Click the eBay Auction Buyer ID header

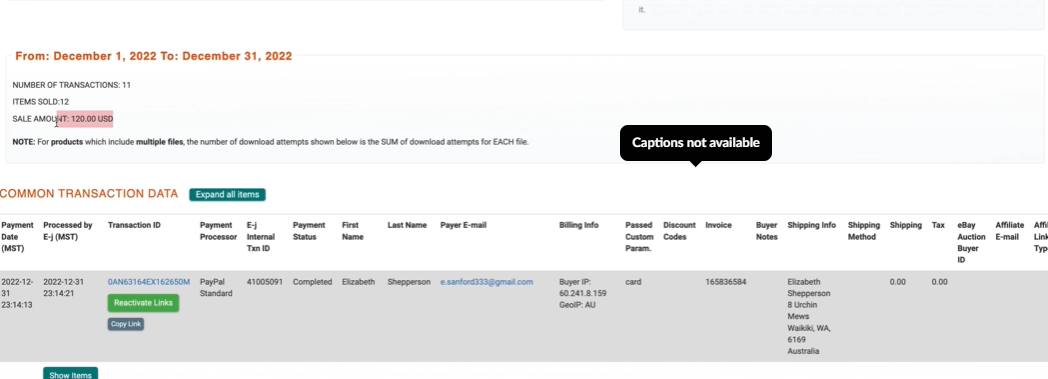(971, 243)
